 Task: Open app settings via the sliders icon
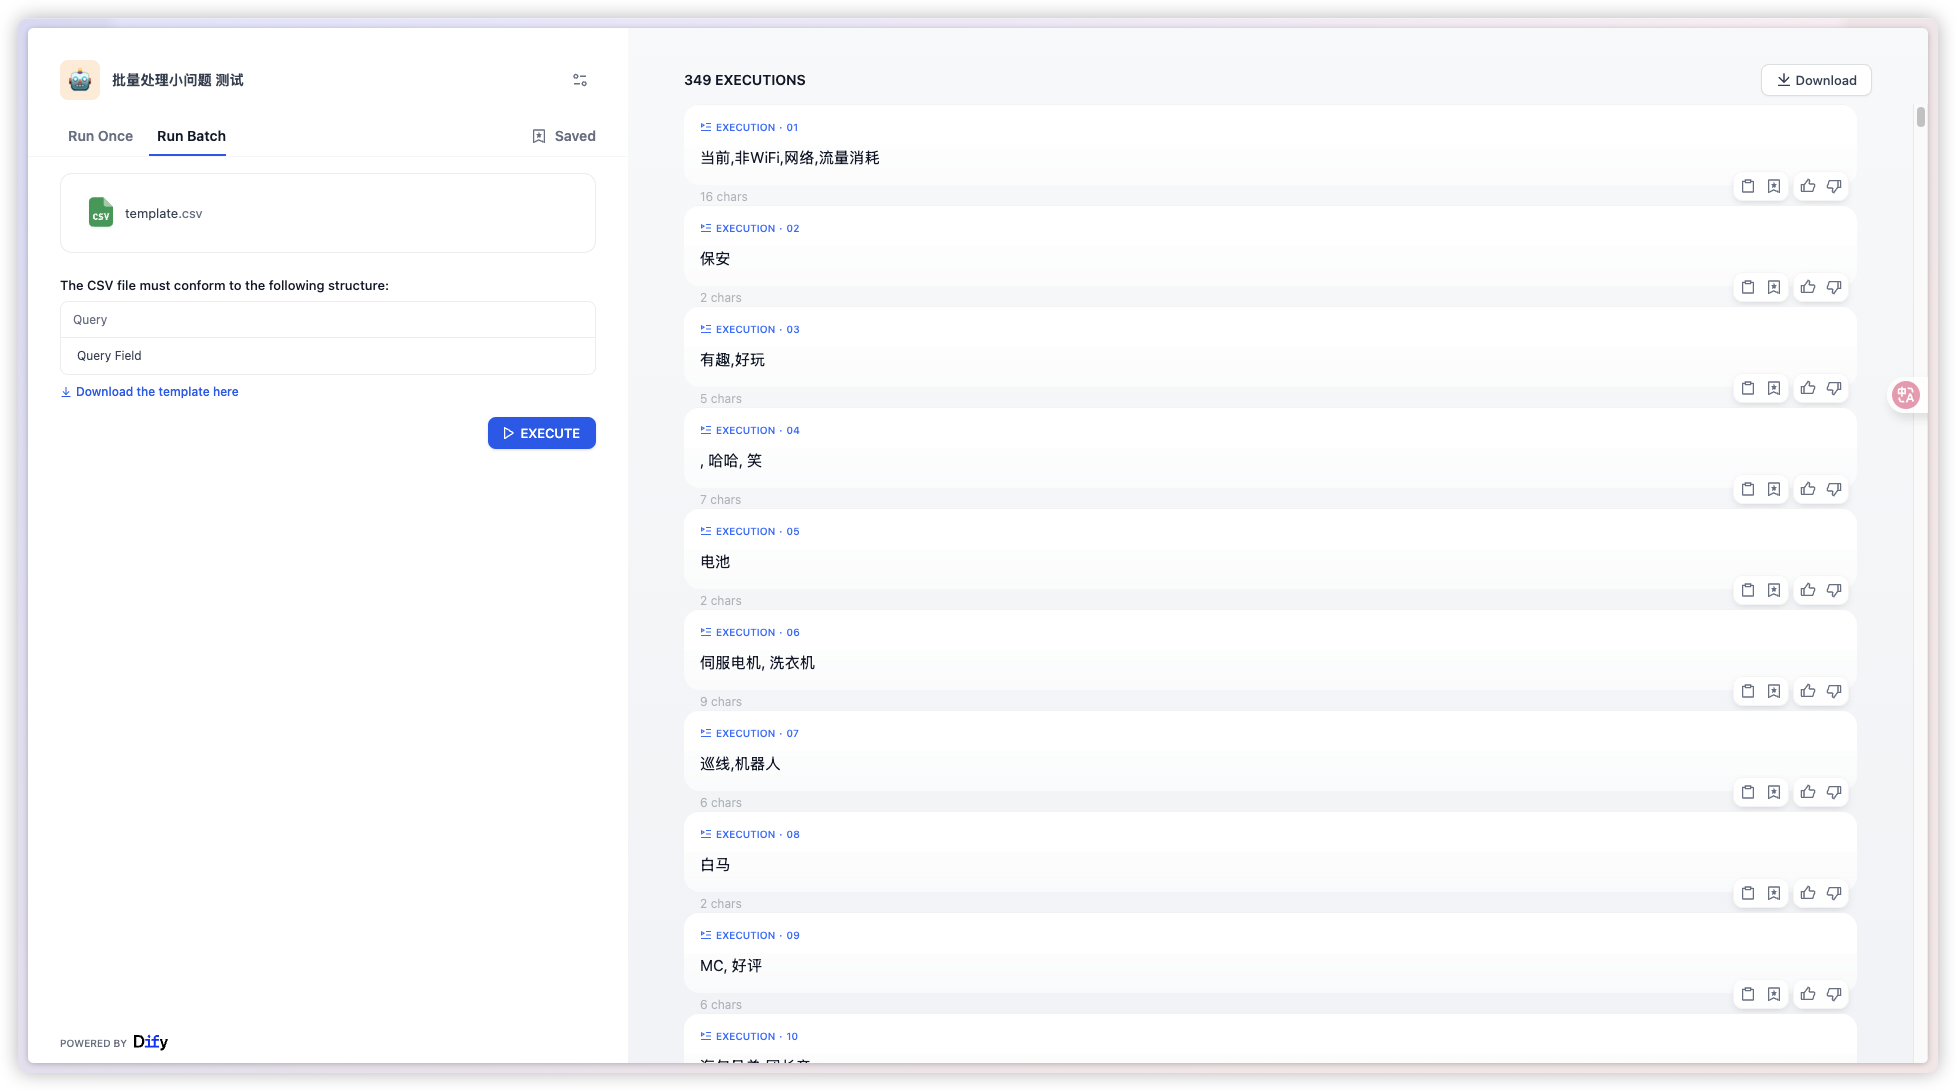coord(579,79)
